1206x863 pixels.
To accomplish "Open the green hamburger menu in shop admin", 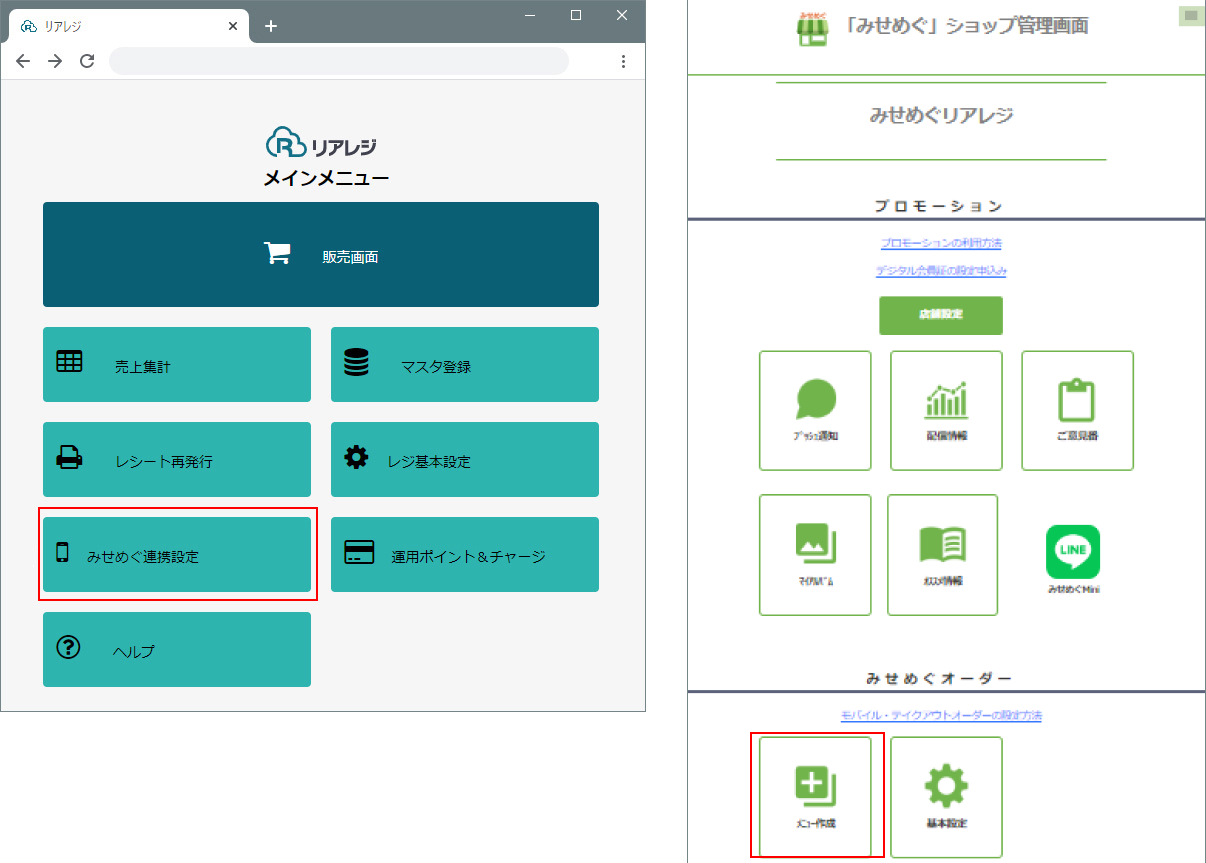I will pos(1191,15).
